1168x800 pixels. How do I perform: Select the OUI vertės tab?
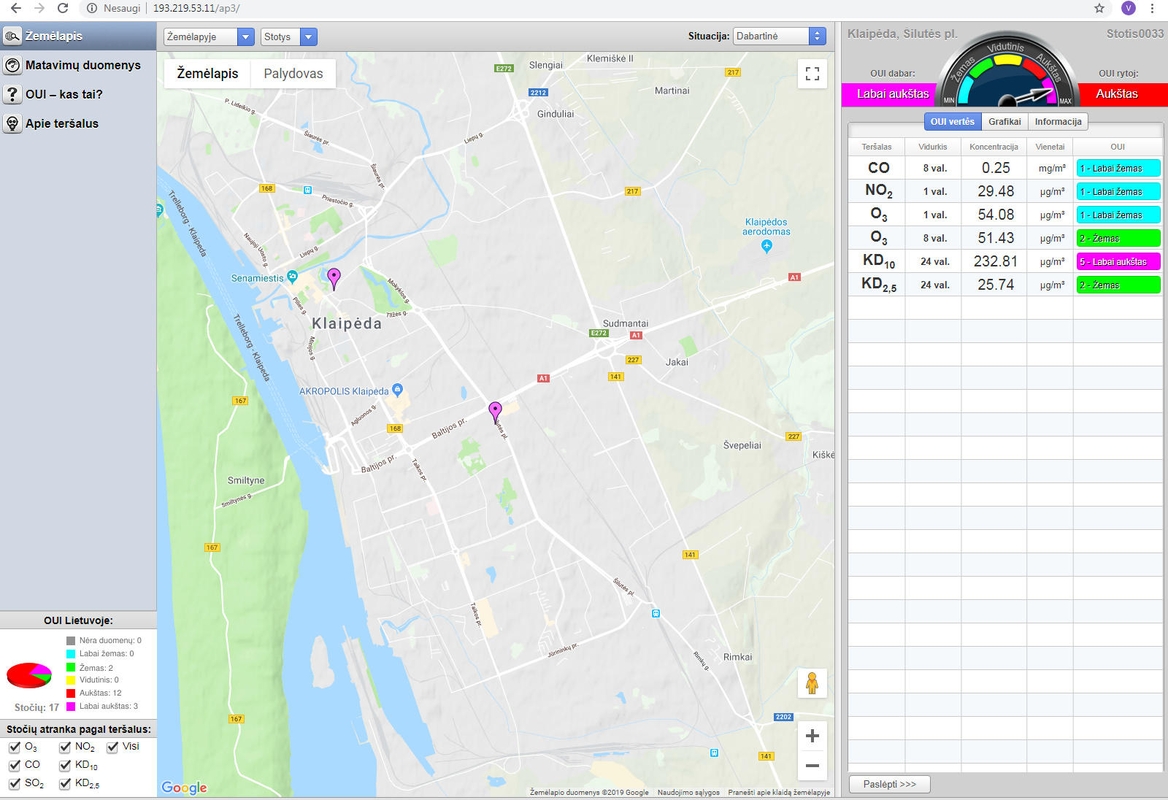(x=952, y=121)
